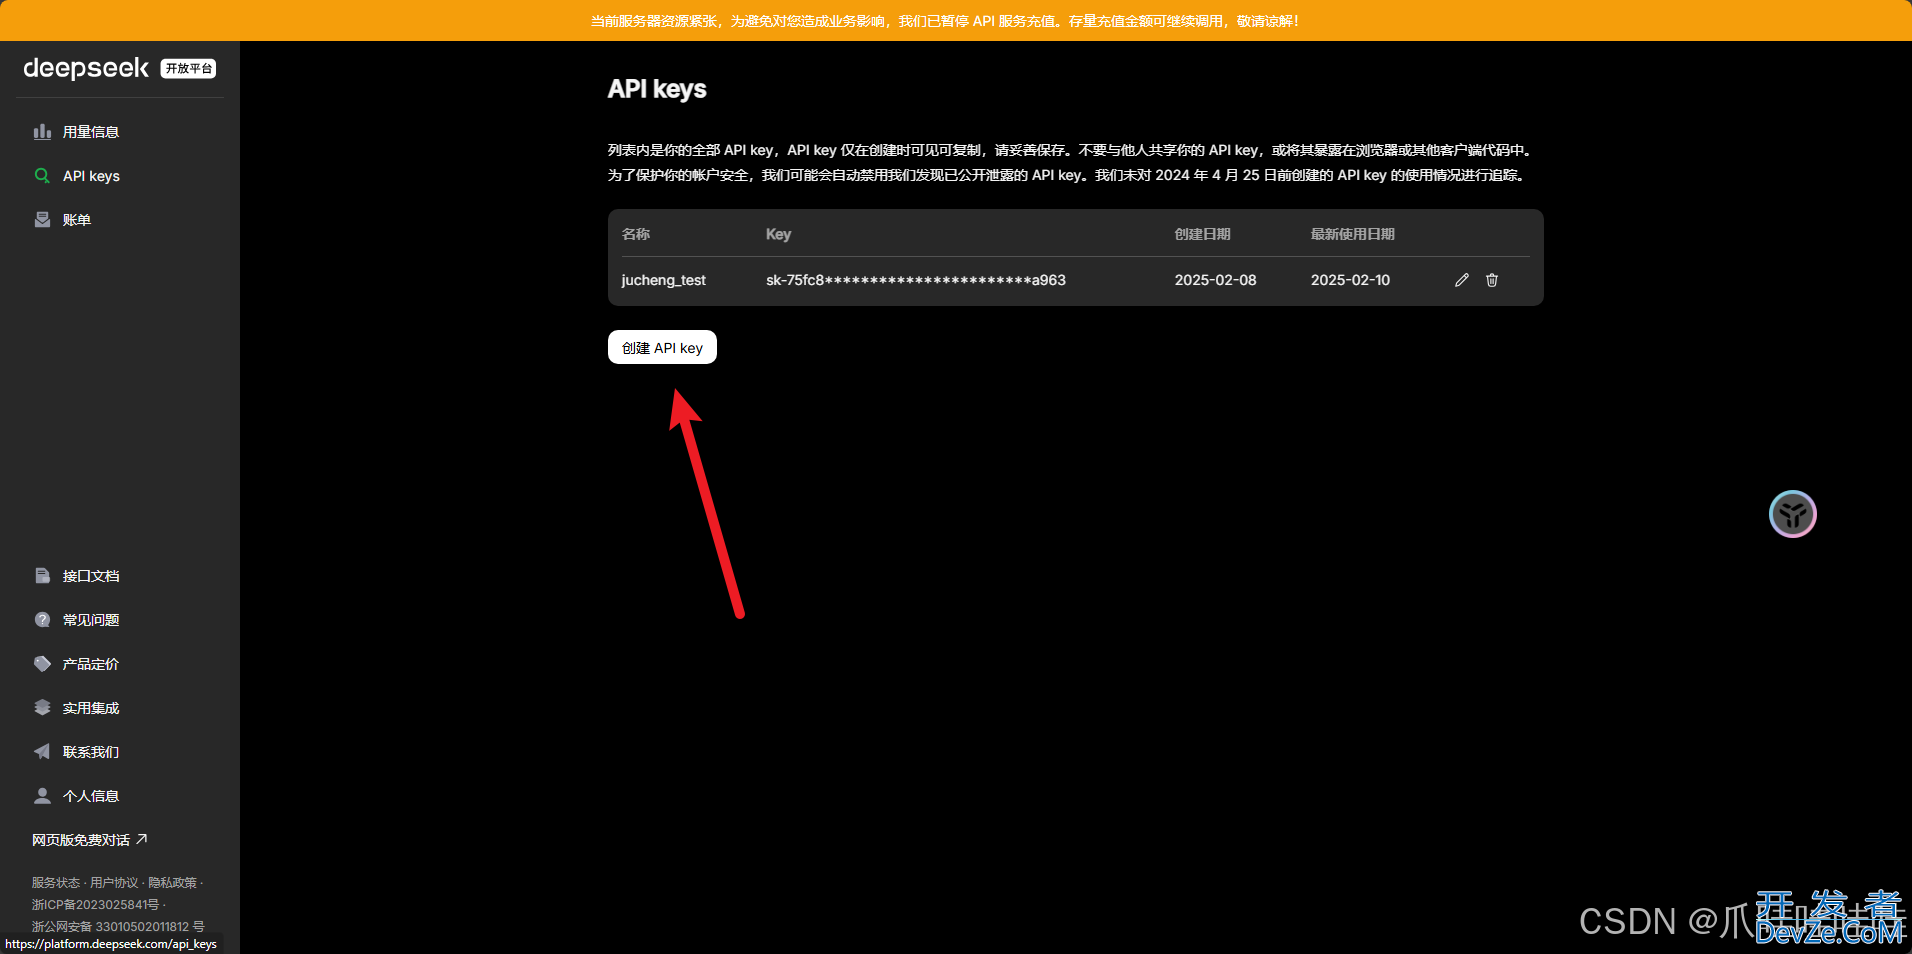Edit the jucheng_test key with pencil icon
The width and height of the screenshot is (1912, 954).
click(1462, 280)
